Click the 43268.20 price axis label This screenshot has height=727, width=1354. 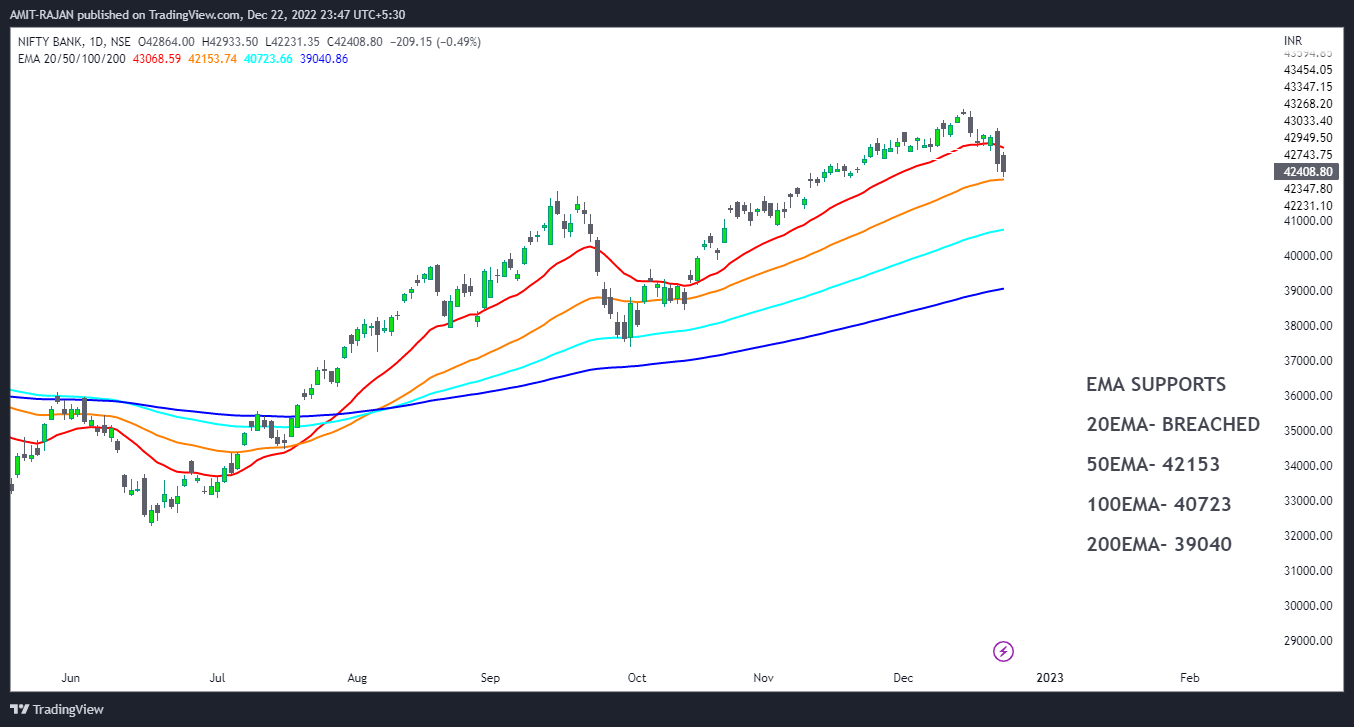pos(1308,103)
